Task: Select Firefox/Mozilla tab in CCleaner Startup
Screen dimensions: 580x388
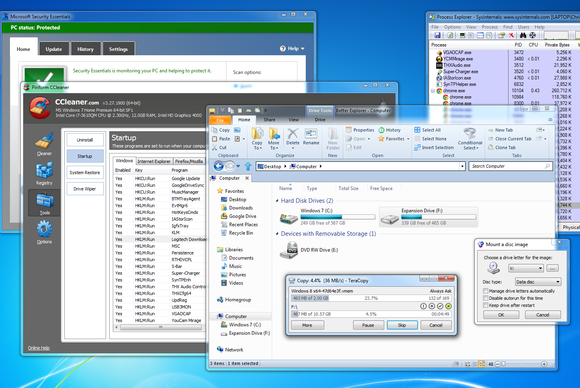Action: pos(189,161)
